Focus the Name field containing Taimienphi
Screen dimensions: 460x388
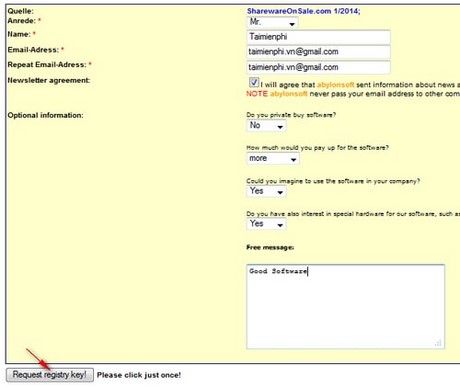pos(318,37)
